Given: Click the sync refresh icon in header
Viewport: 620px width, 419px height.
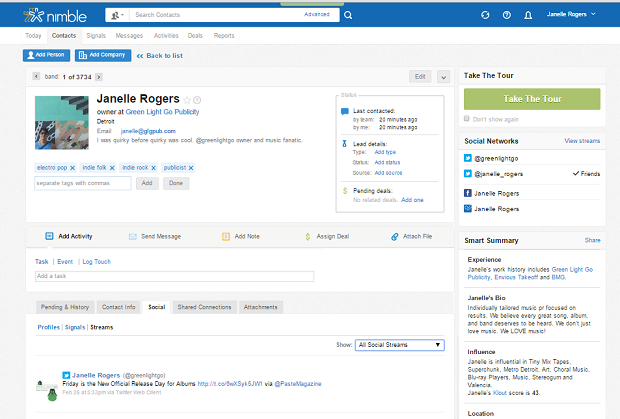Looking at the screenshot, I should click(x=485, y=15).
